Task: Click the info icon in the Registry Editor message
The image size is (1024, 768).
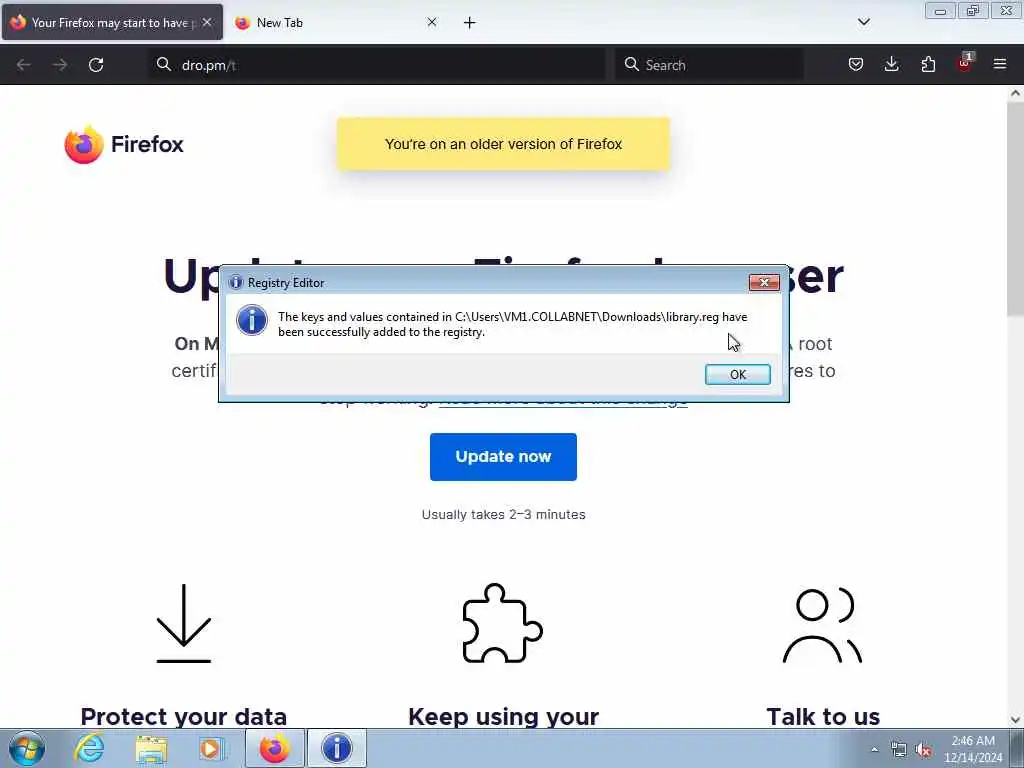Action: tap(251, 321)
